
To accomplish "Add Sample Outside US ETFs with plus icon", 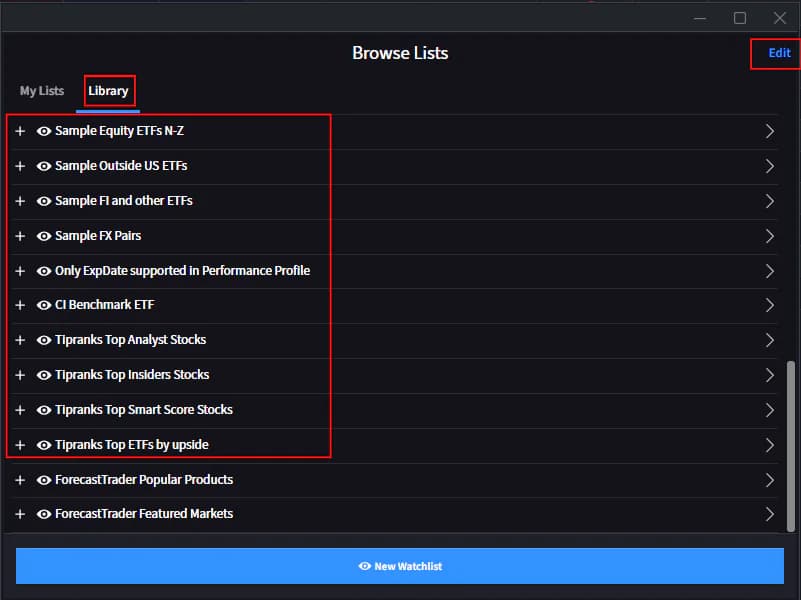I will 20,166.
